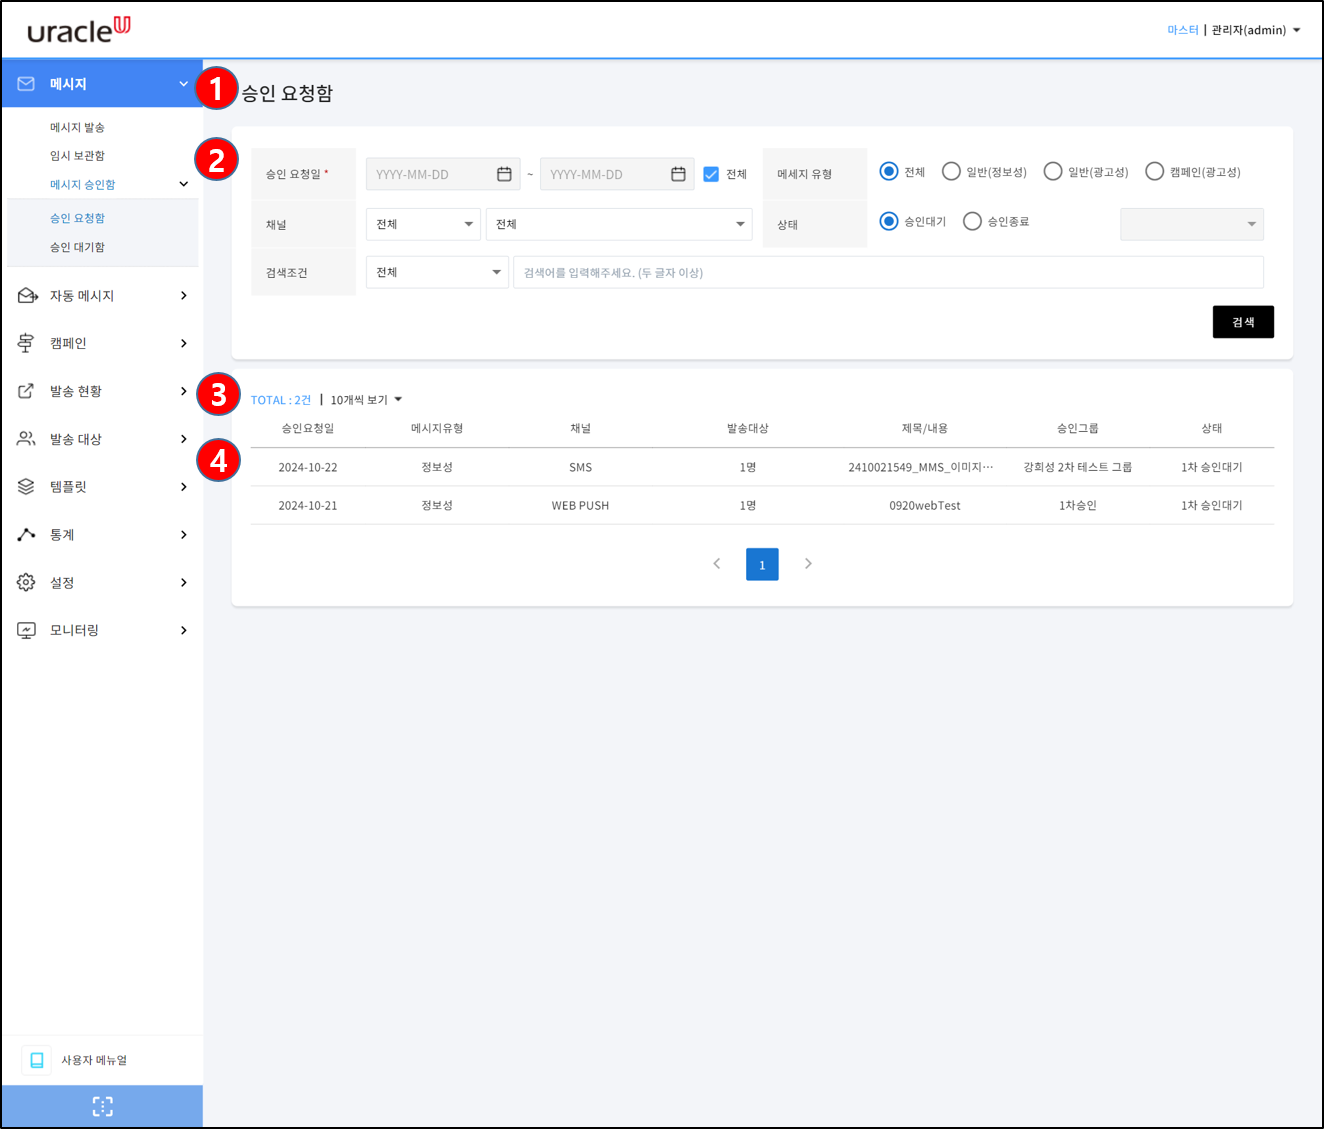Viewport: 1324px width, 1129px height.
Task: Open the first 채널 전체 dropdown
Action: point(423,224)
